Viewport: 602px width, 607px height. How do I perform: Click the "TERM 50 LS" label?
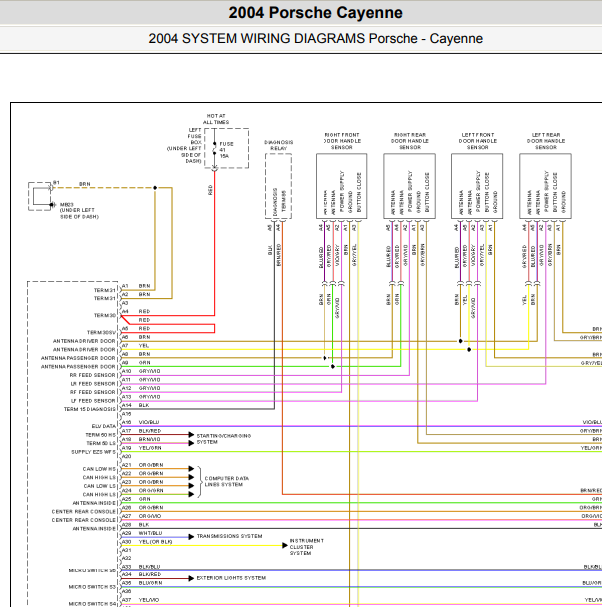(x=101, y=443)
